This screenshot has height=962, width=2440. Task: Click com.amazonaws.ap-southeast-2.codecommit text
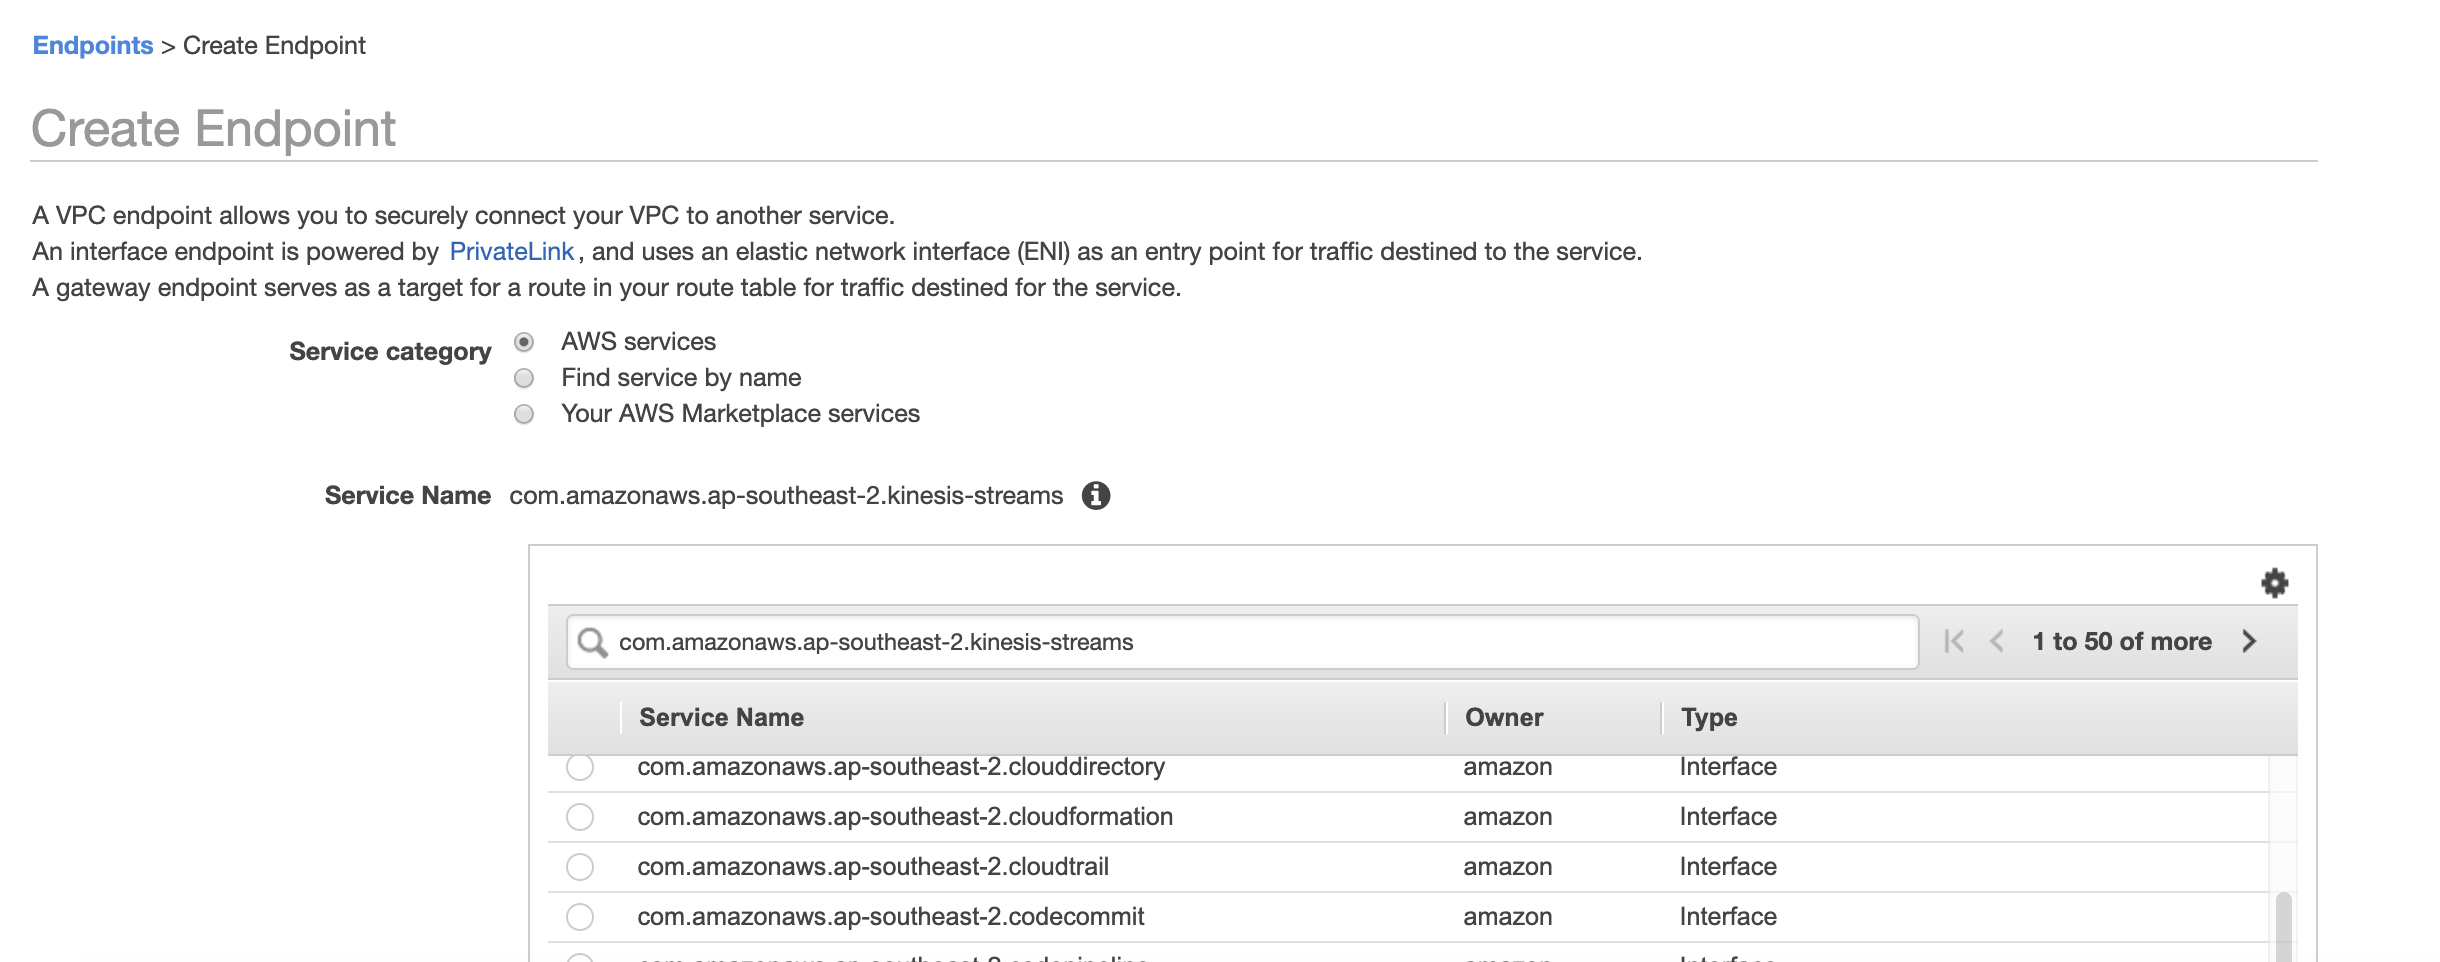tap(891, 917)
